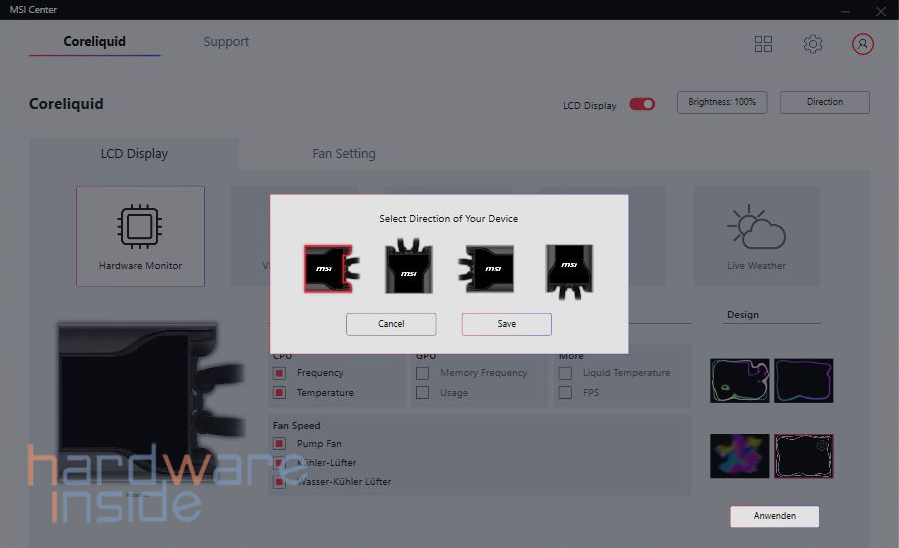
Task: Select the tubes-up device direction
Action: tap(409, 266)
